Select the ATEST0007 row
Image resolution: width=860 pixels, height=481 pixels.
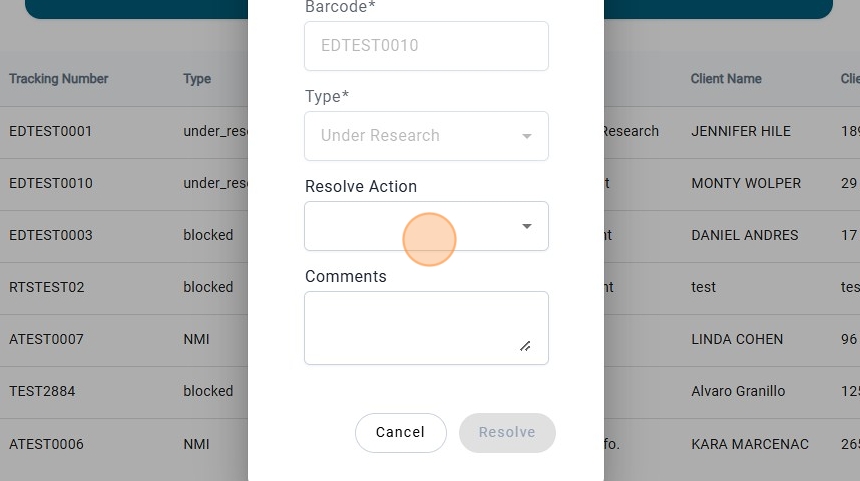(46, 339)
